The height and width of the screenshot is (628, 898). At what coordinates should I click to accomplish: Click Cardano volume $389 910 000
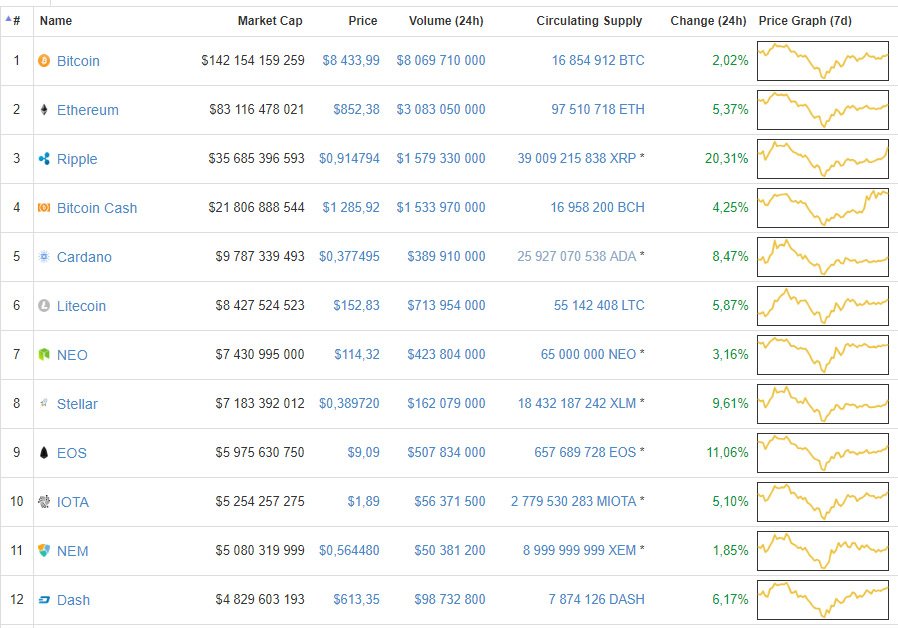[x=446, y=256]
